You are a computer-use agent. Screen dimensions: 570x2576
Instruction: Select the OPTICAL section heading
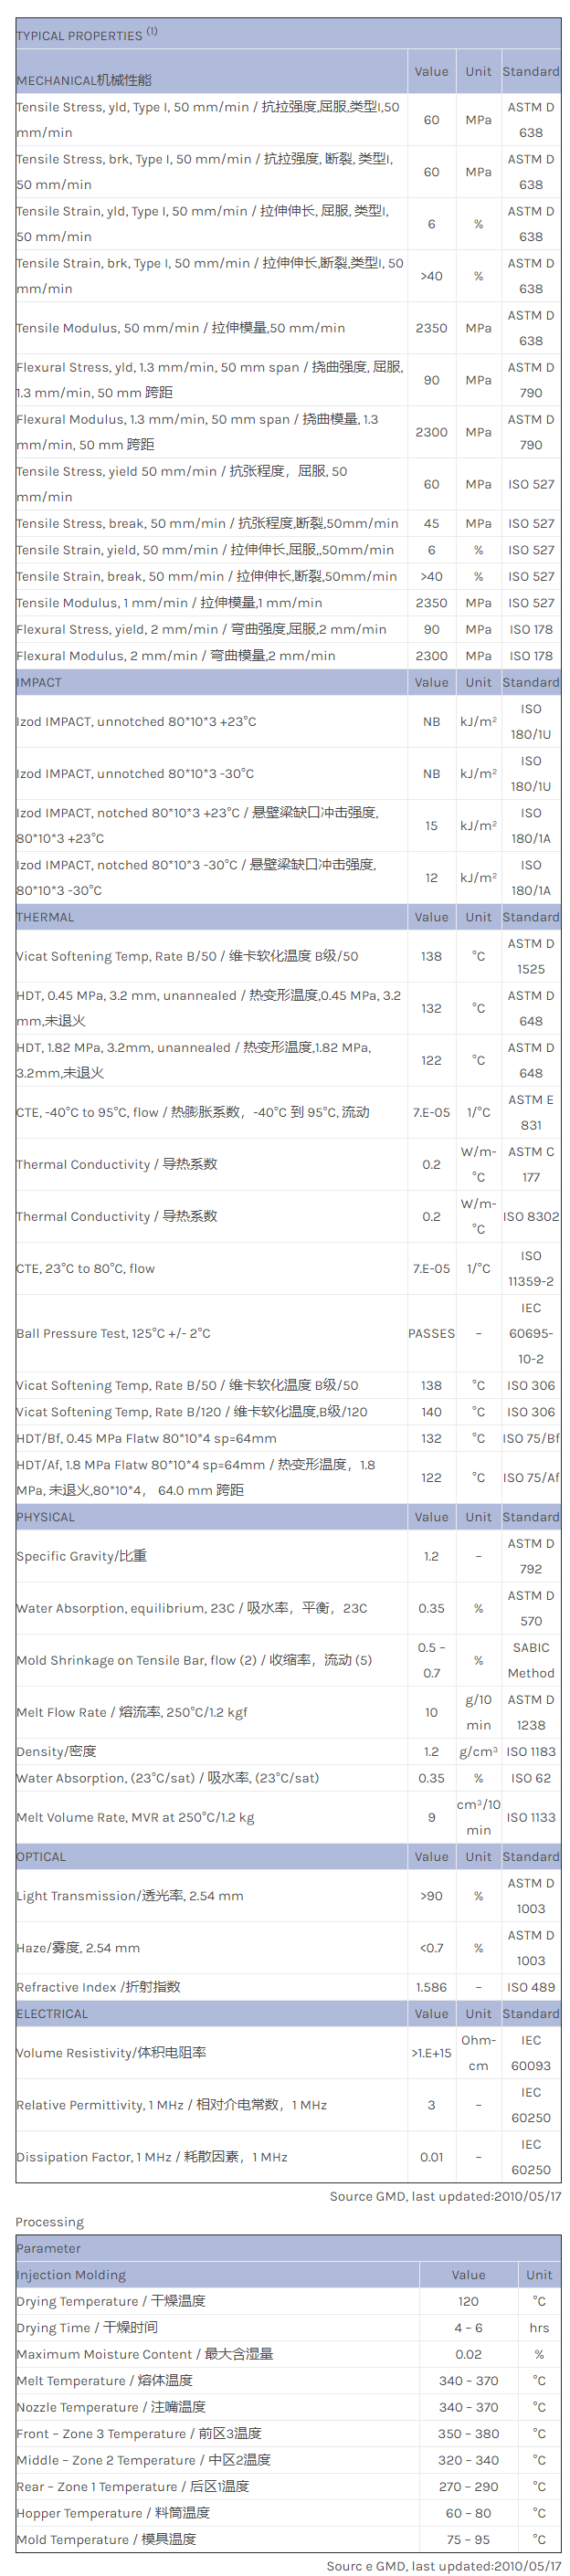41,1857
